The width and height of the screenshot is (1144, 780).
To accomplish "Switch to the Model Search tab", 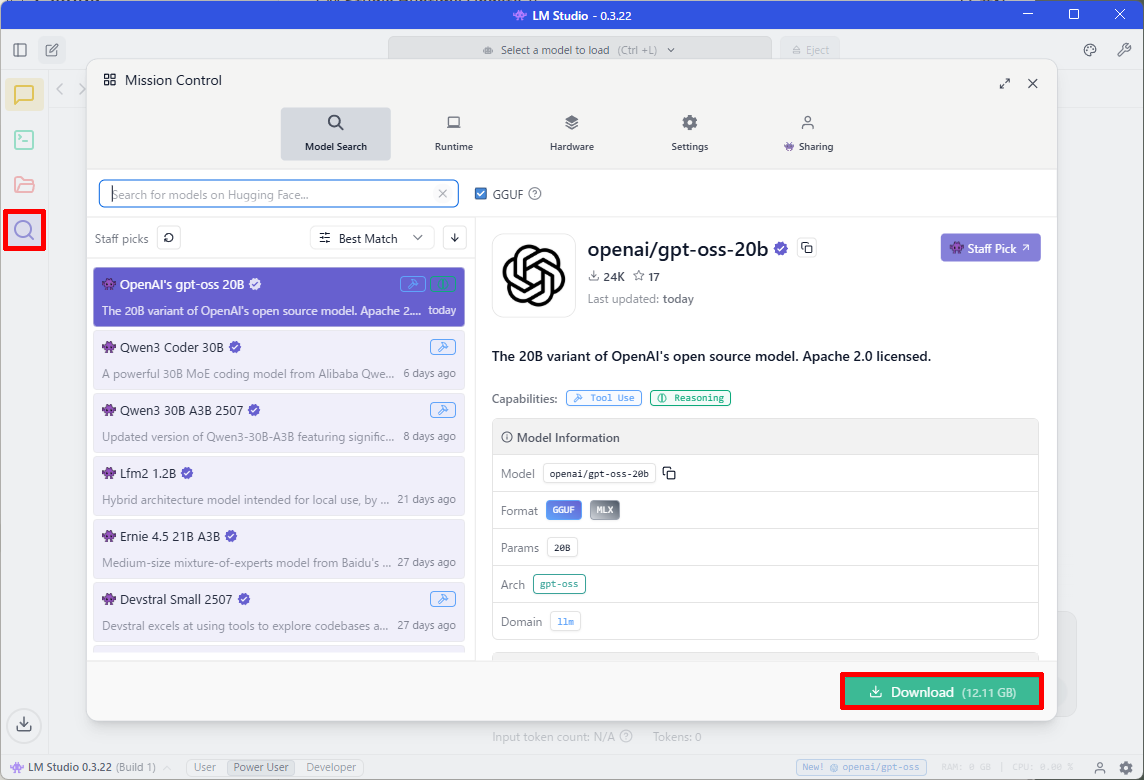I will point(336,134).
